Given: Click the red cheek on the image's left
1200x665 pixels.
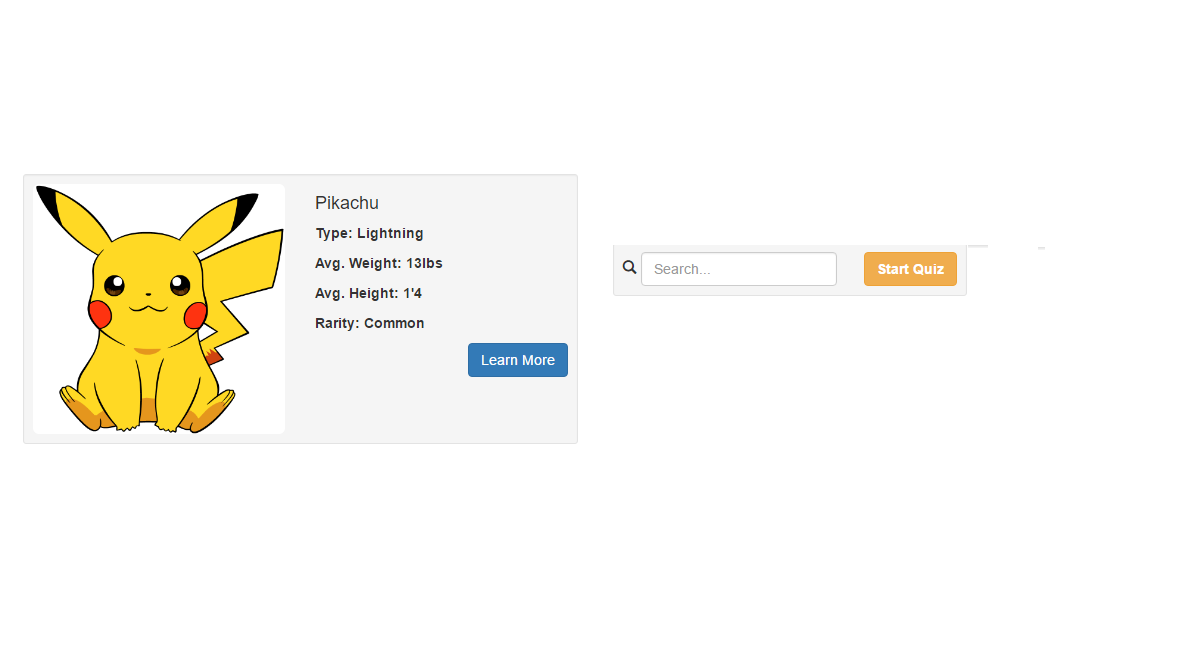Looking at the screenshot, I should 100,314.
